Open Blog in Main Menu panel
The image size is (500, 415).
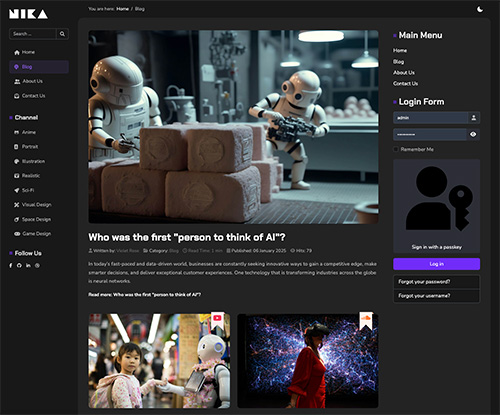398,62
